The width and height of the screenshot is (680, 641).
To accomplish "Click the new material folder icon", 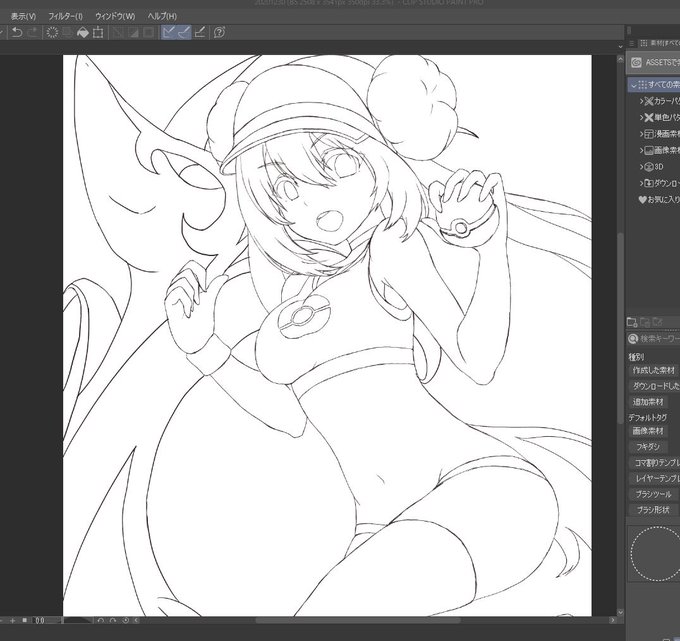I will click(632, 322).
